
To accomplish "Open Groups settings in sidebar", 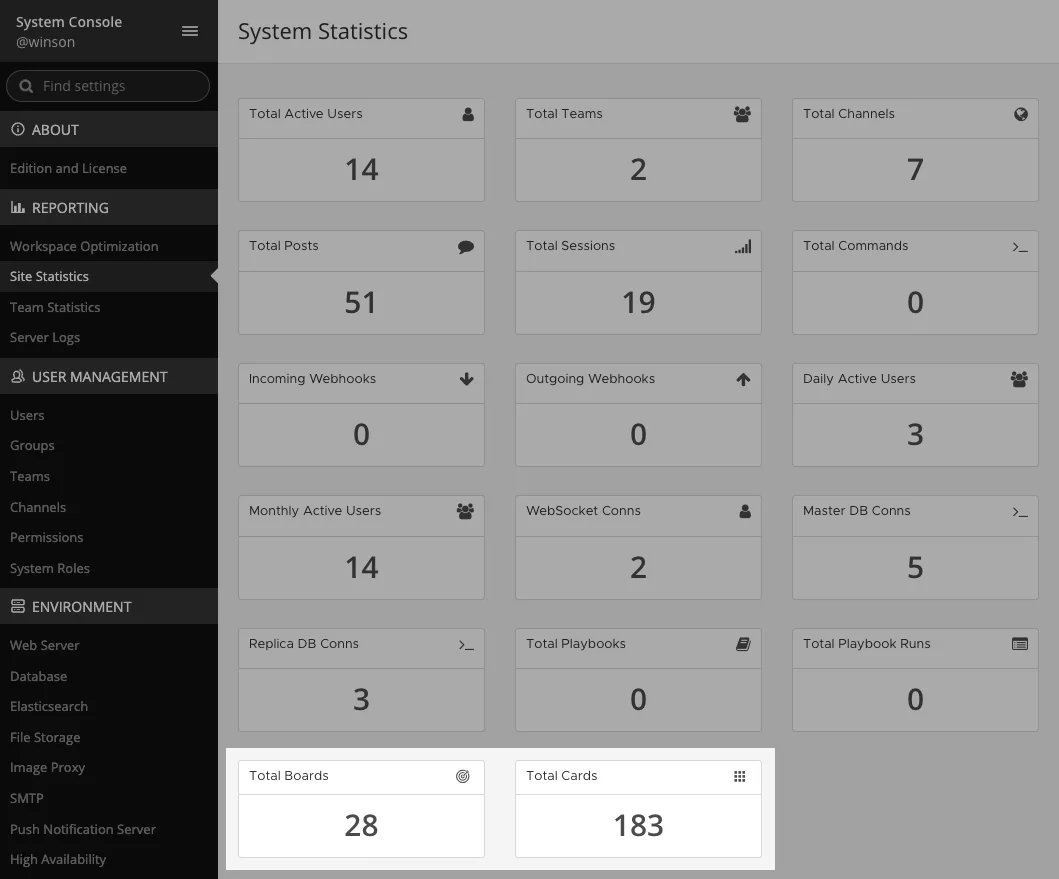I will point(32,446).
